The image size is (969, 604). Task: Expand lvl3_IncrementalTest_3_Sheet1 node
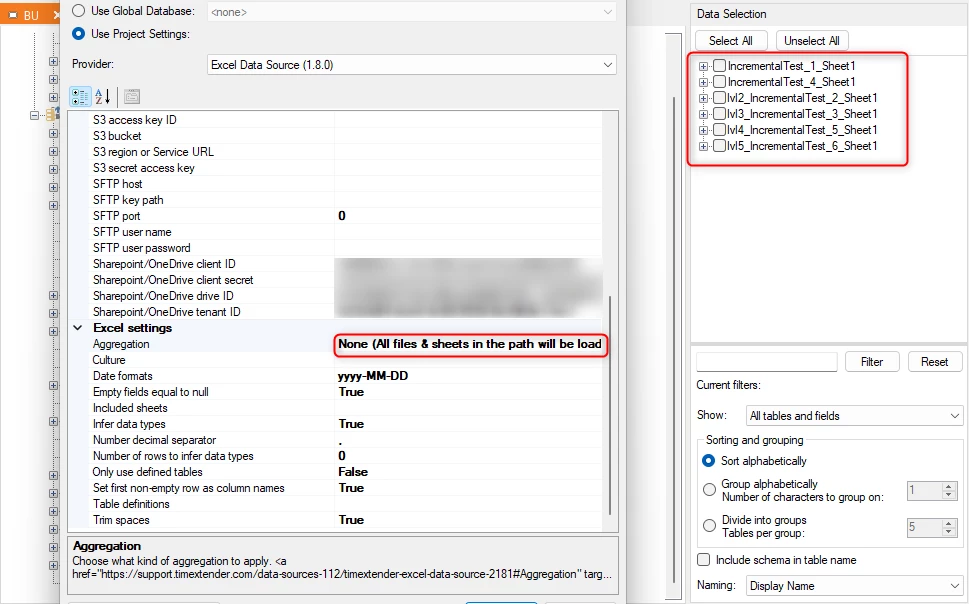coord(703,114)
